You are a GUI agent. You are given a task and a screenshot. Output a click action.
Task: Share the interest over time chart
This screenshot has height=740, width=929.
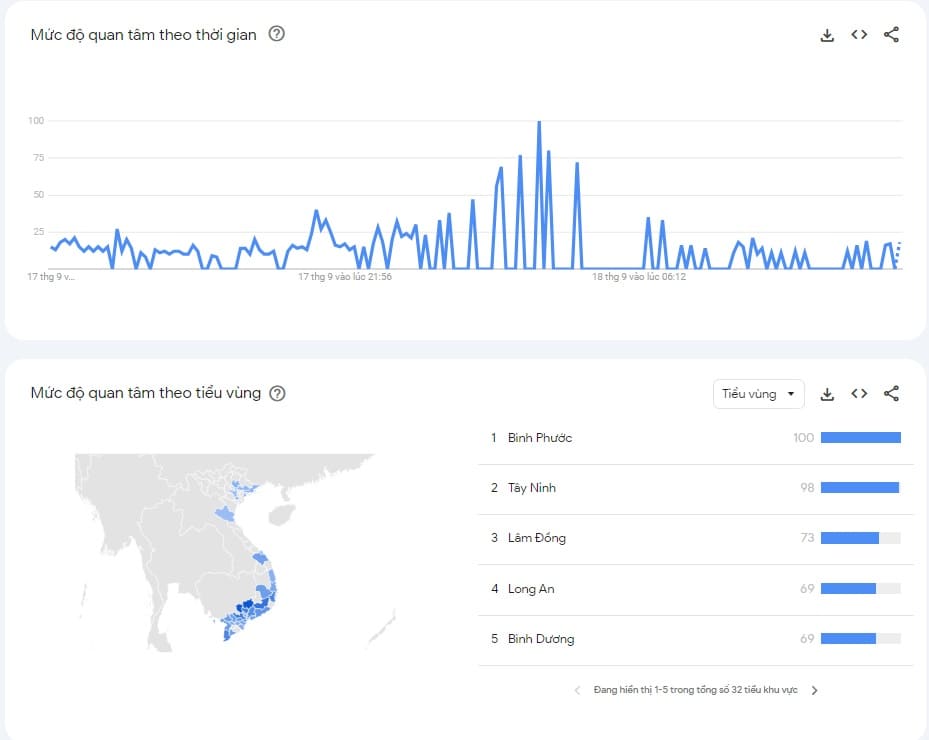pos(891,35)
